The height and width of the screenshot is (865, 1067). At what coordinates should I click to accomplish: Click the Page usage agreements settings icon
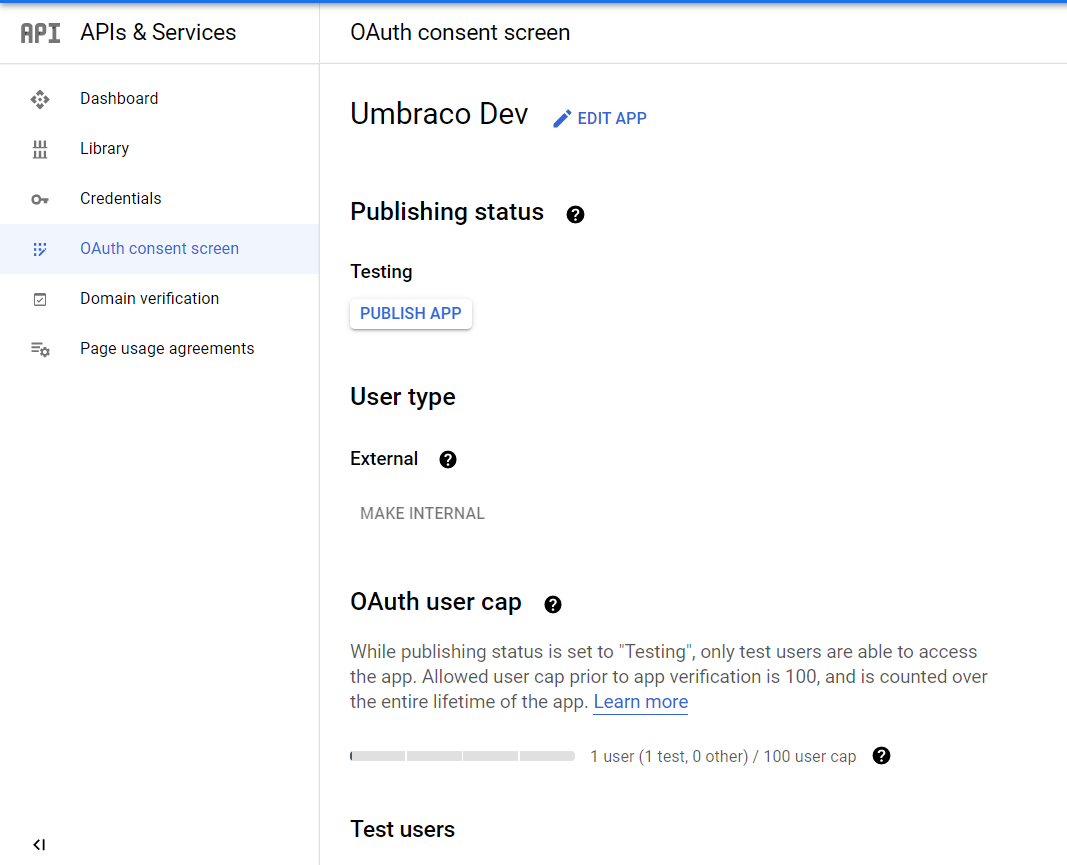pos(40,349)
